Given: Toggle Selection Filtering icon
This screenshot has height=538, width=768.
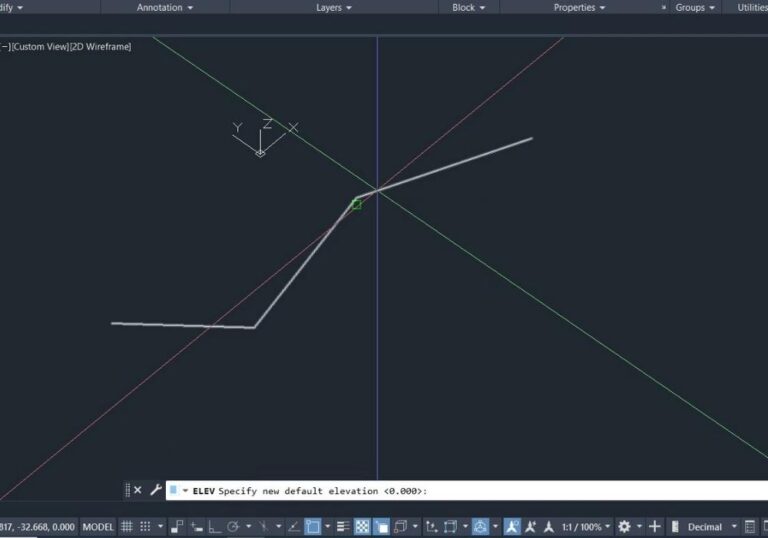Looking at the screenshot, I should coord(450,527).
